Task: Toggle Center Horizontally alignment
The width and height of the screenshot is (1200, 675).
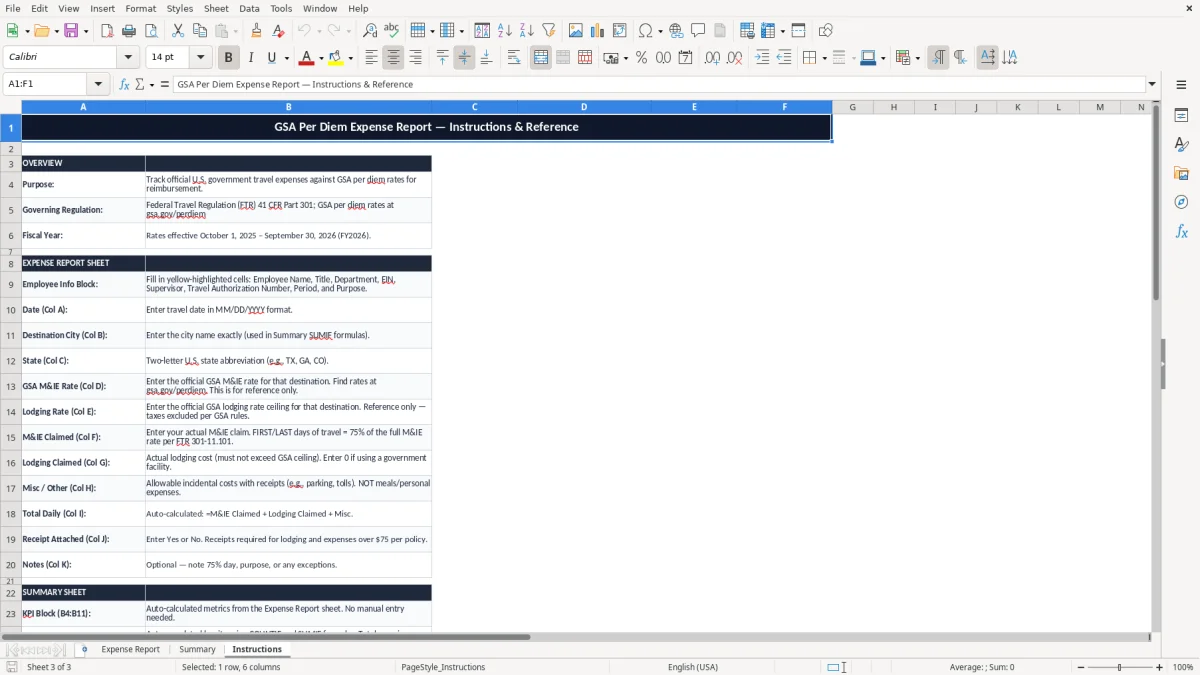Action: [x=393, y=58]
